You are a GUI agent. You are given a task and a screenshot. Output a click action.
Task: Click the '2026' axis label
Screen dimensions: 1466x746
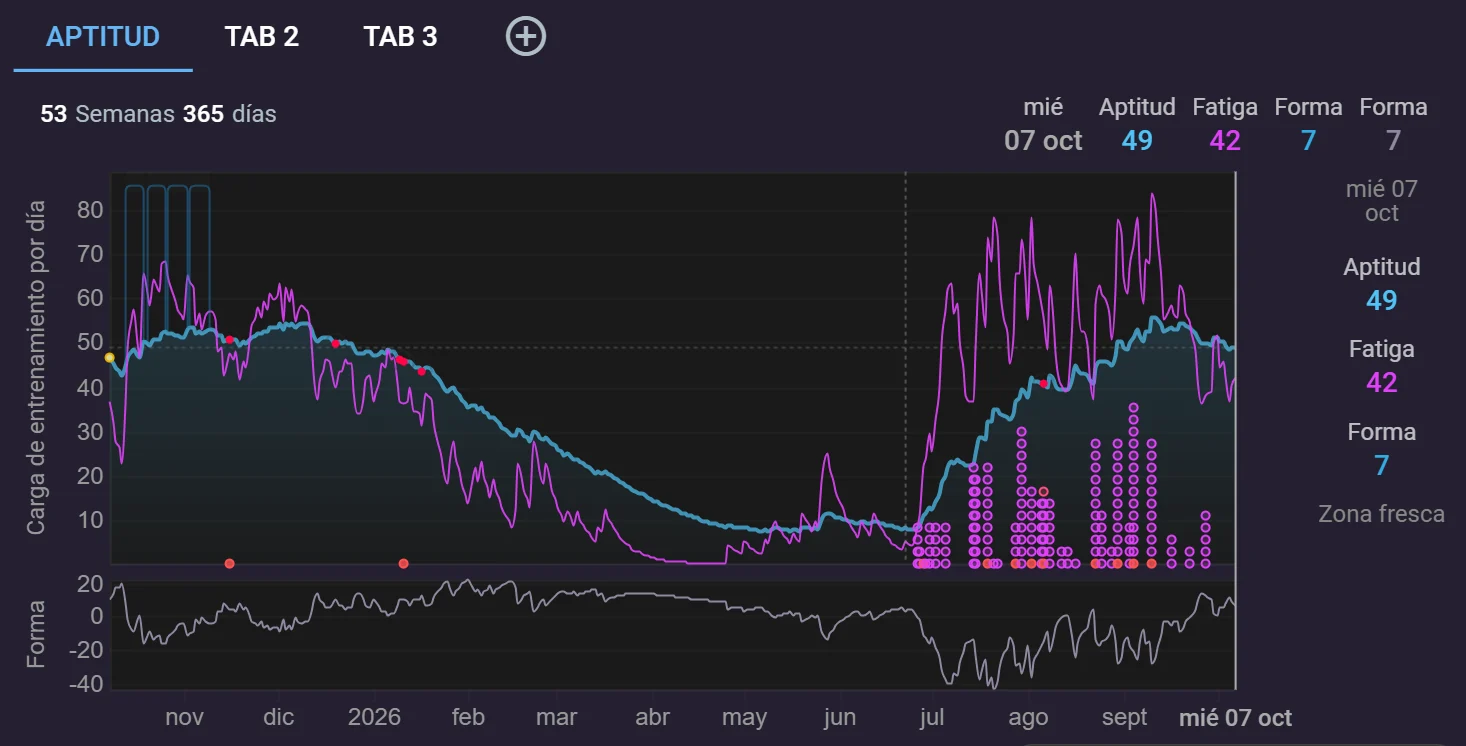coord(374,717)
